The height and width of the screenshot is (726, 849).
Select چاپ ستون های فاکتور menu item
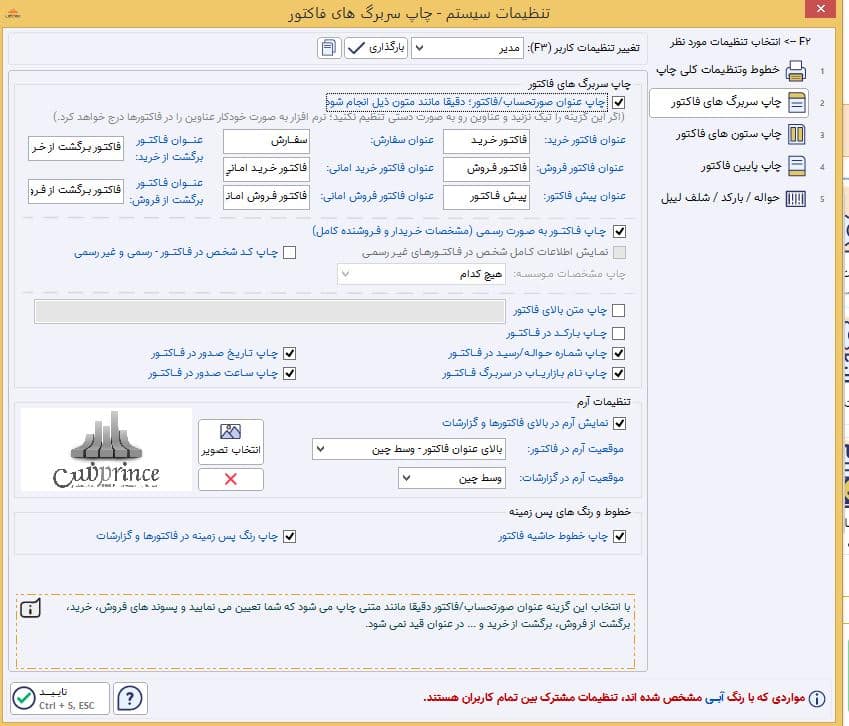pos(728,134)
